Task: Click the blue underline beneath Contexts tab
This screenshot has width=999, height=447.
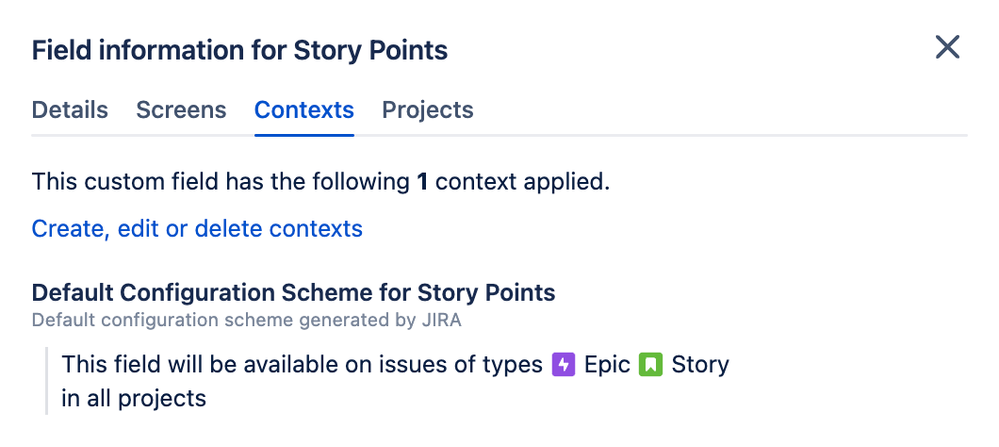Action: (304, 135)
